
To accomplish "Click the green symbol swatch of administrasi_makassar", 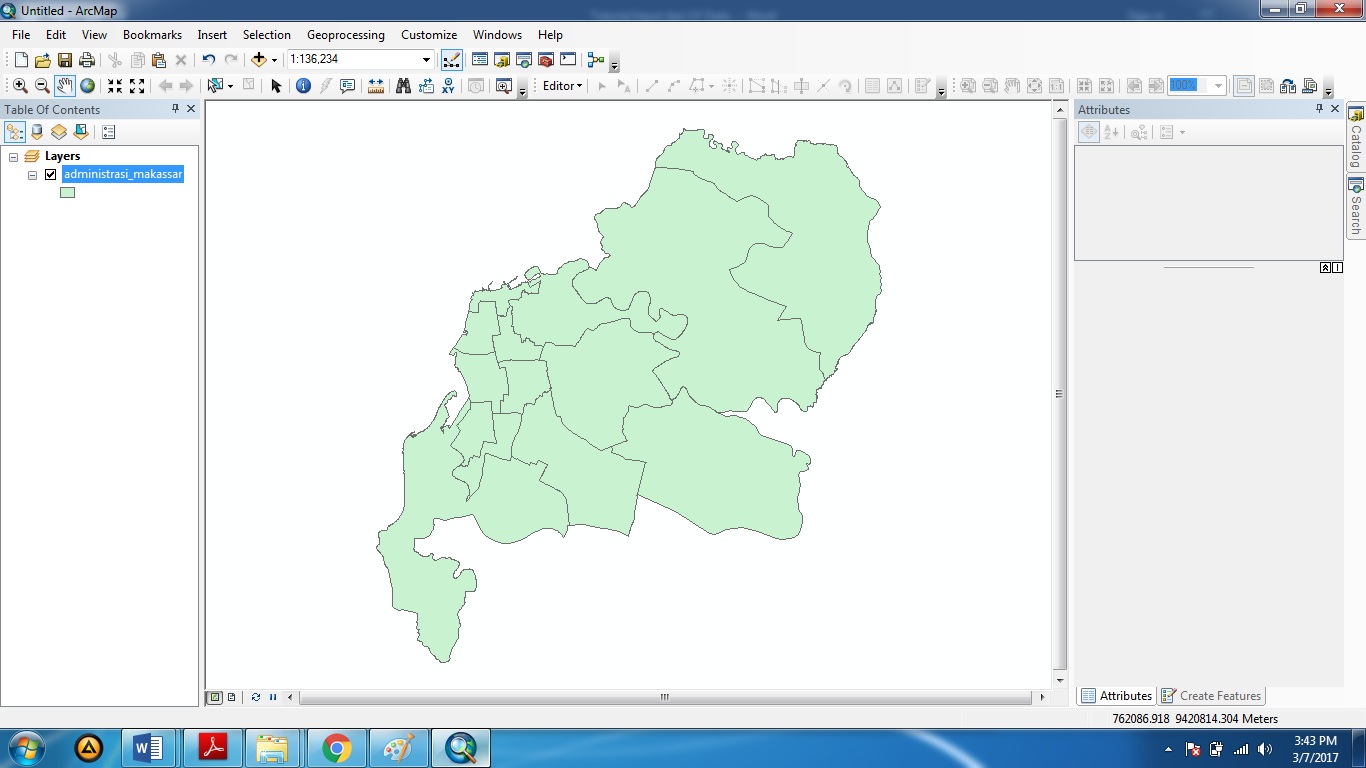I will click(x=67, y=192).
